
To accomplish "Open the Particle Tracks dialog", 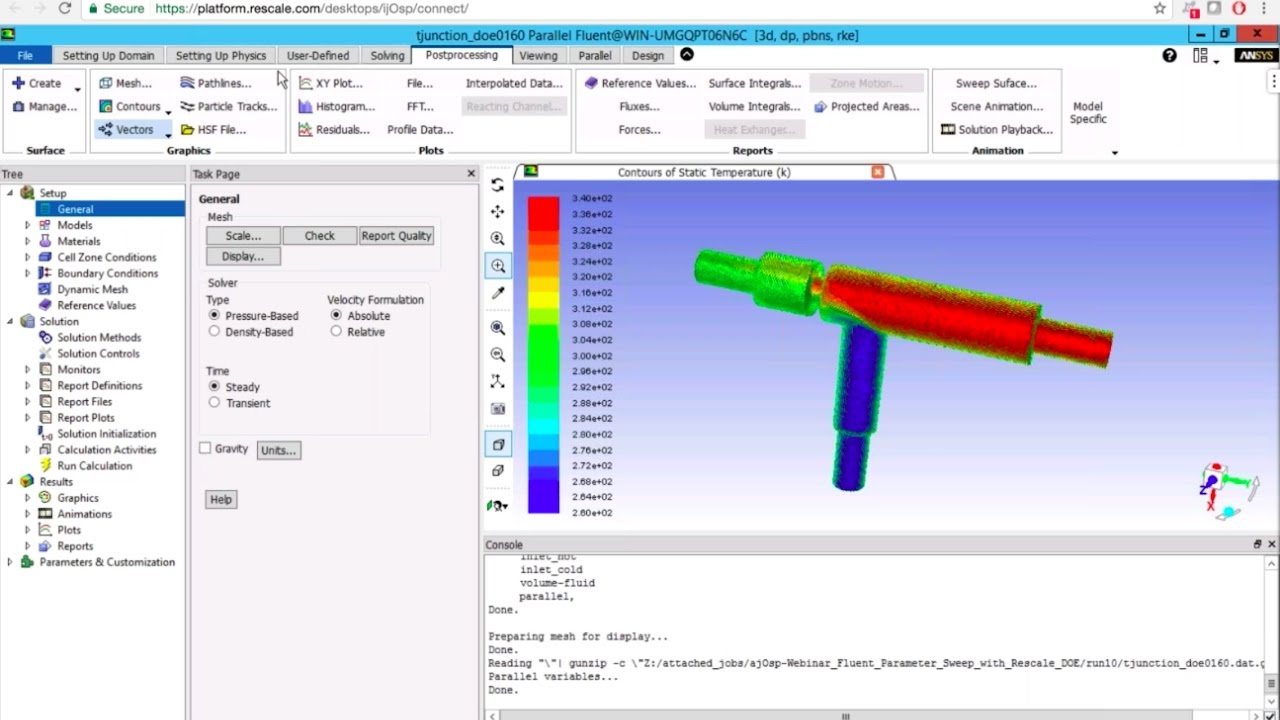I will click(x=228, y=106).
